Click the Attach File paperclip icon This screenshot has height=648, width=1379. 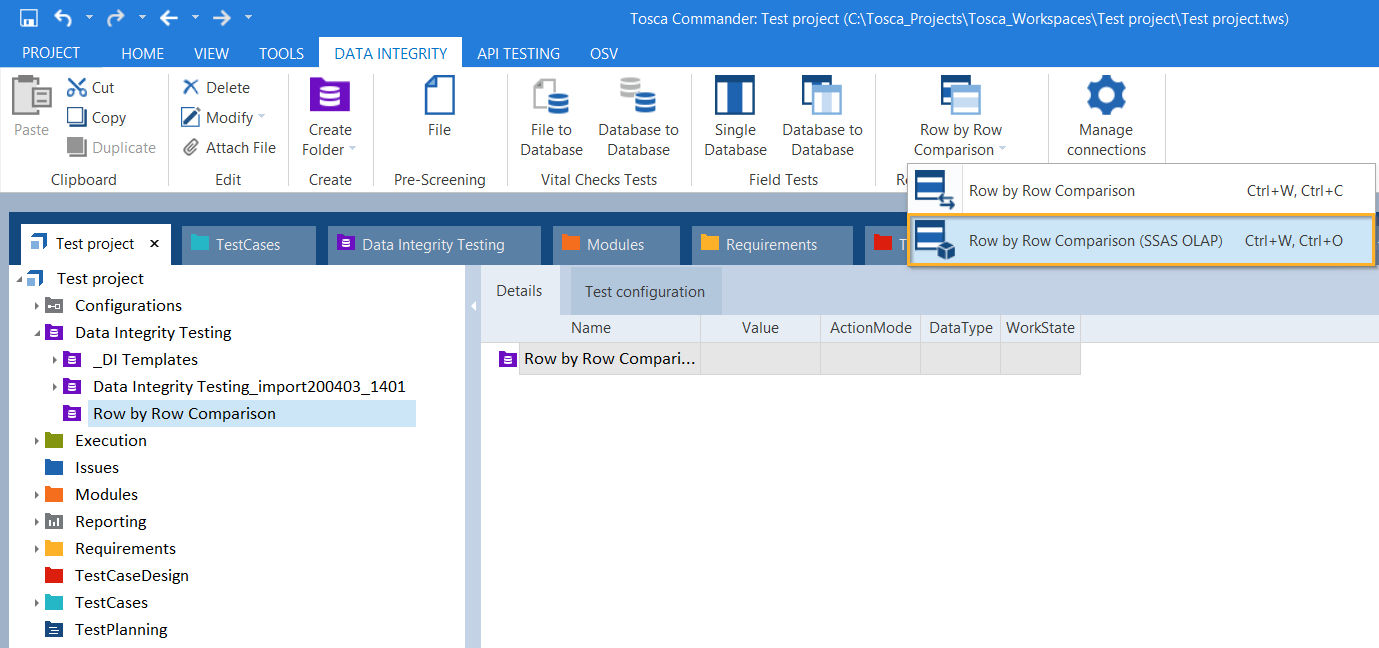(x=191, y=148)
